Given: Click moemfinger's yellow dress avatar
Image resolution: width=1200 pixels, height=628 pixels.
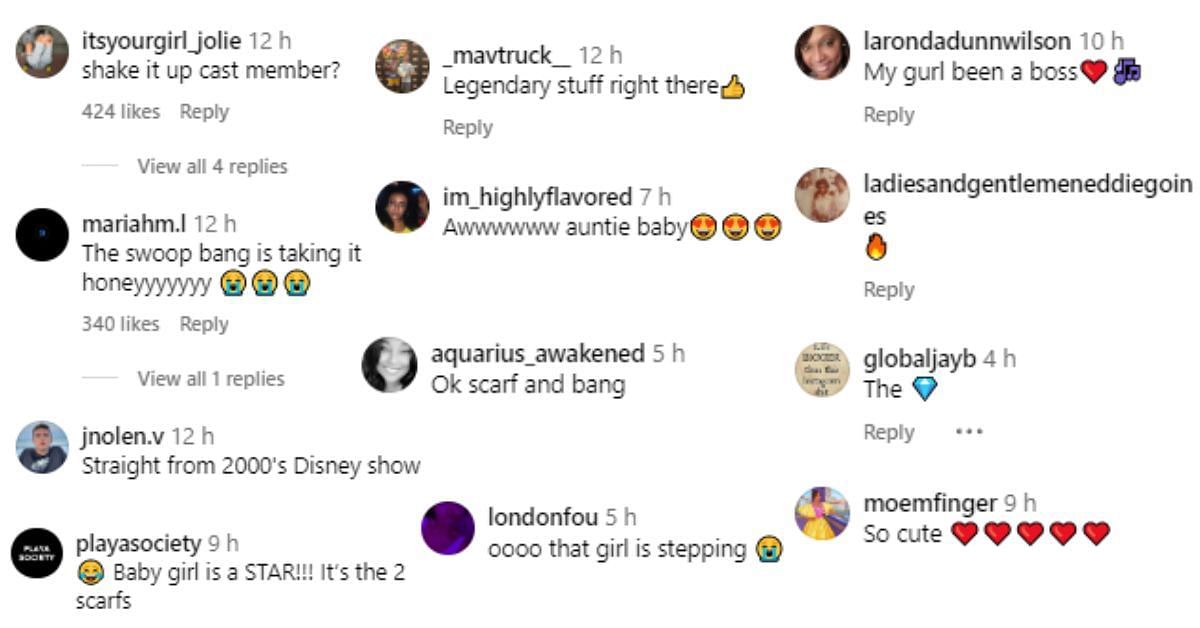Looking at the screenshot, I should 822,513.
